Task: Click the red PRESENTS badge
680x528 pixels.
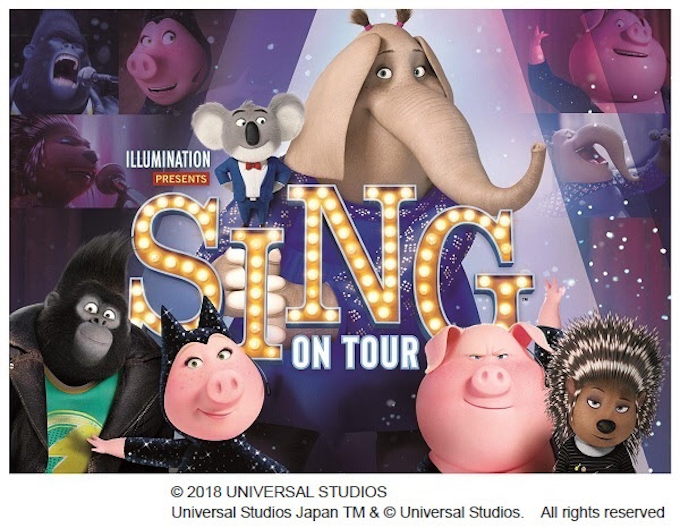Action: (181, 179)
